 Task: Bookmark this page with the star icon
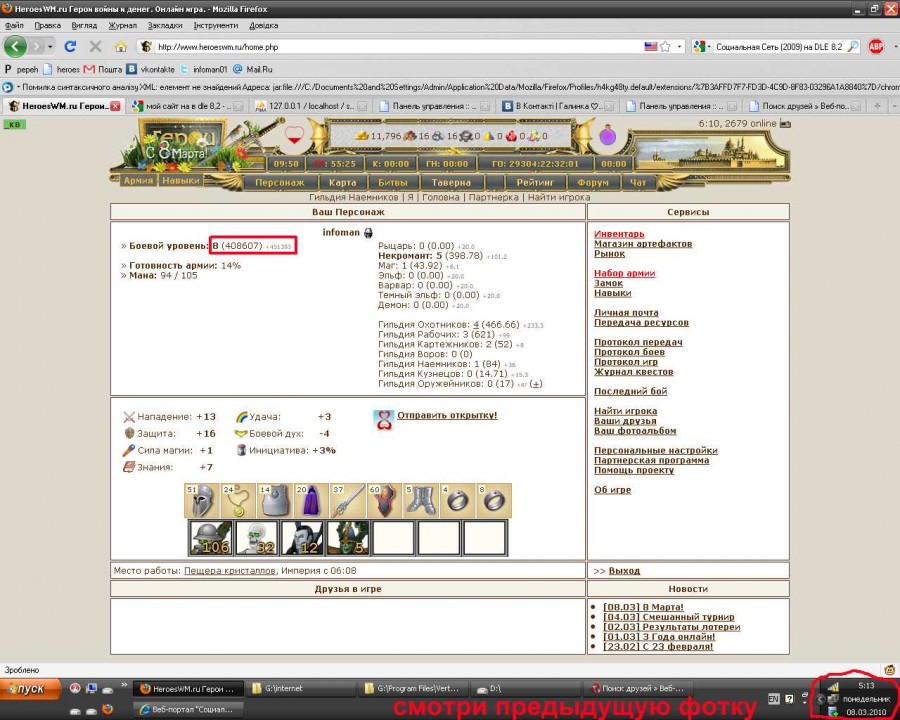[665, 47]
